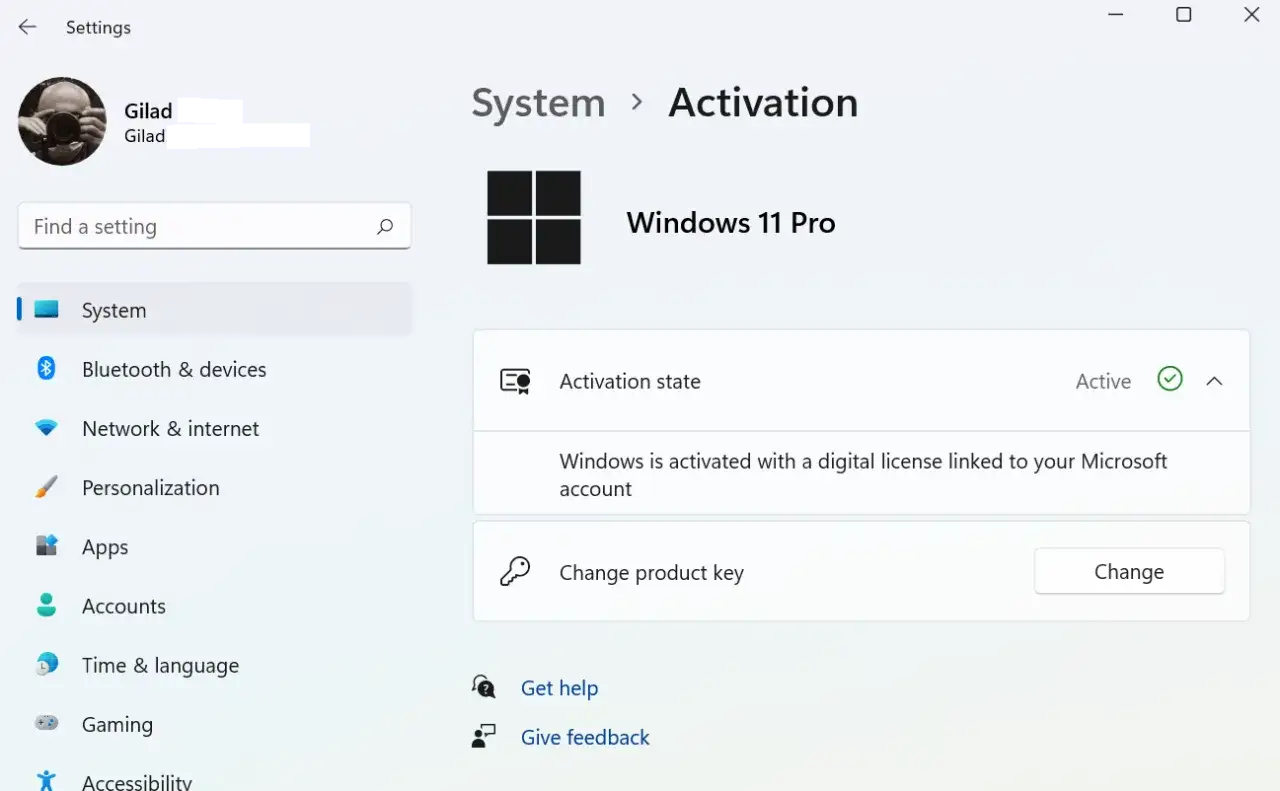Click the Give feedback person icon
1280x791 pixels.
(484, 737)
